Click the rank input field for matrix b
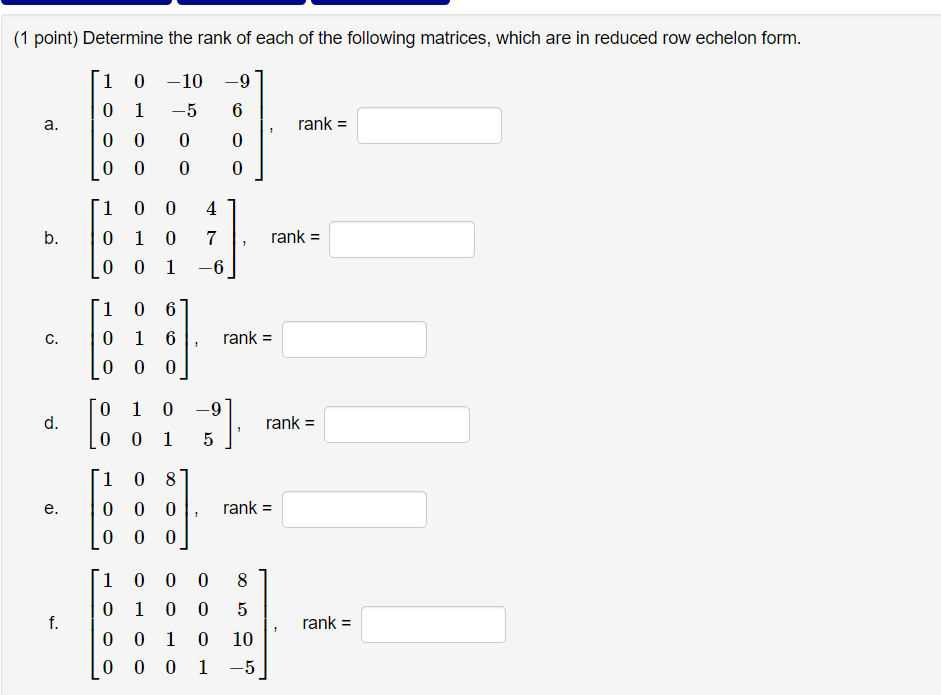The width and height of the screenshot is (941, 695). [x=401, y=239]
